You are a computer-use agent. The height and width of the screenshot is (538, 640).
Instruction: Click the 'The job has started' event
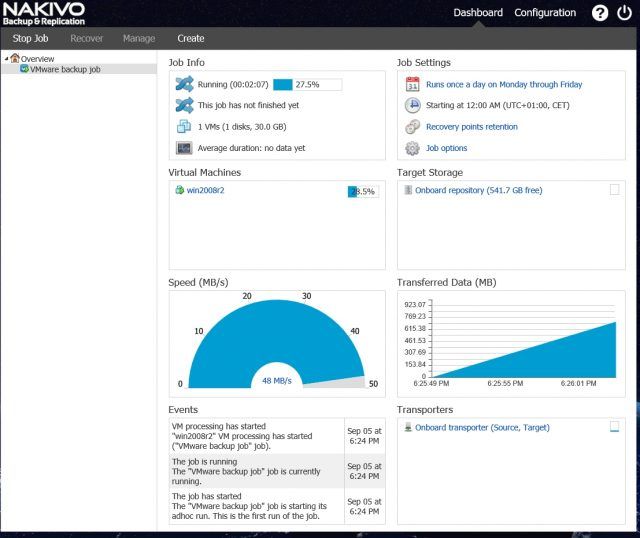tap(277, 506)
